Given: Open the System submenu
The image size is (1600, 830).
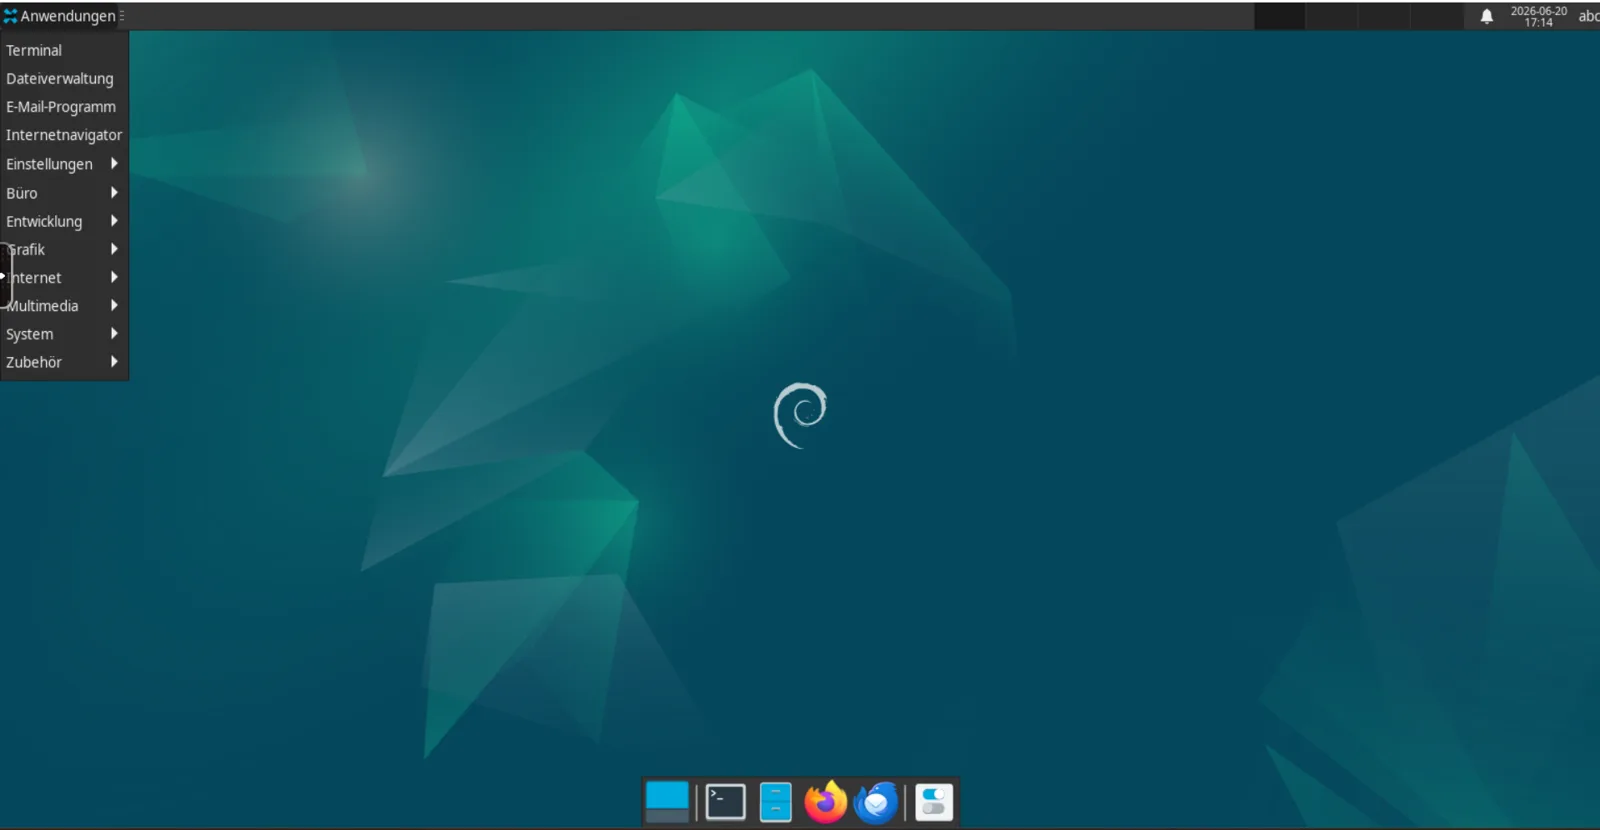Looking at the screenshot, I should [64, 334].
